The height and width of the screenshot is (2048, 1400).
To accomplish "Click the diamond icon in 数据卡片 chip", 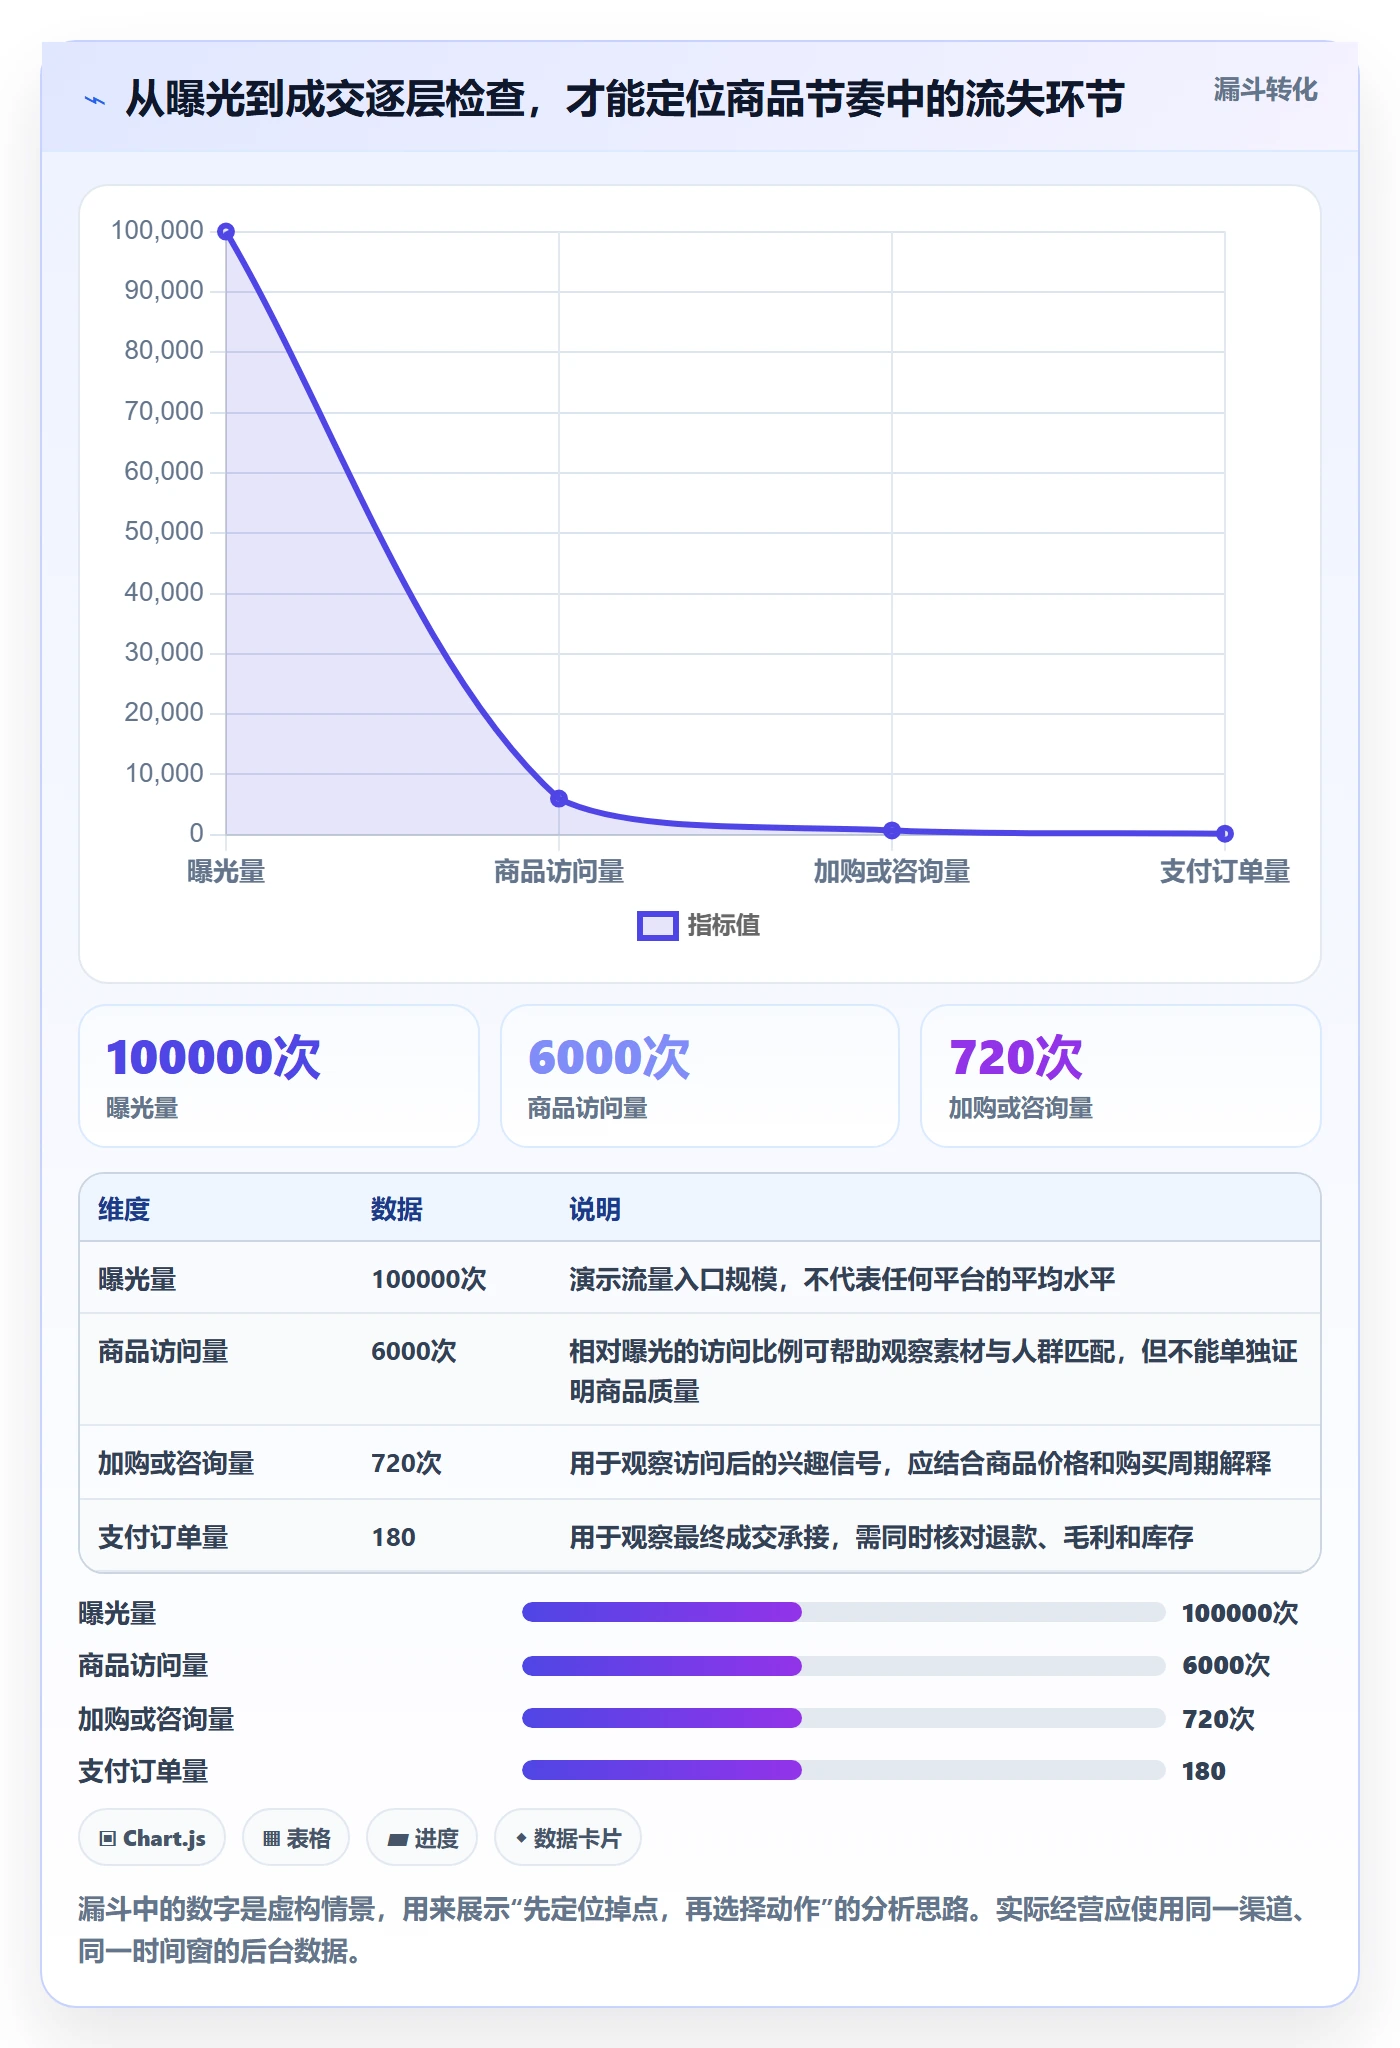I will click(x=521, y=1838).
